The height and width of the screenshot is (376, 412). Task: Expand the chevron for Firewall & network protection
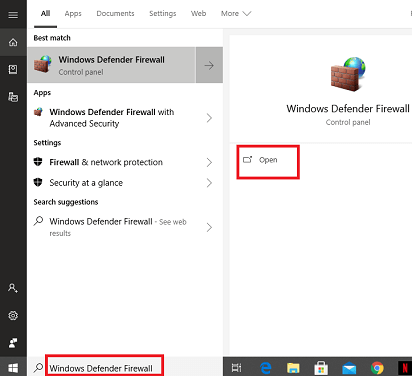tap(209, 162)
